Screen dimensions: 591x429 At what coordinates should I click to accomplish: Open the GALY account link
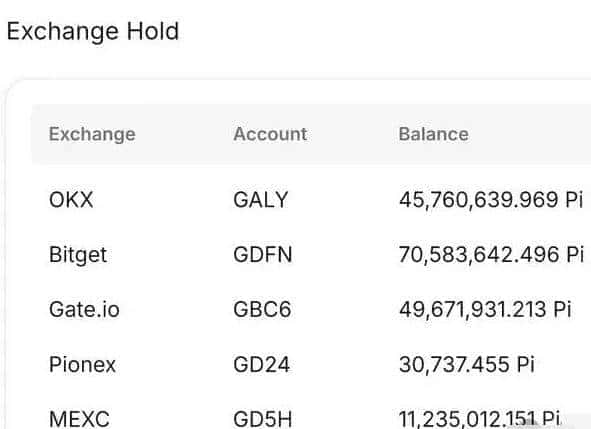[x=261, y=200]
